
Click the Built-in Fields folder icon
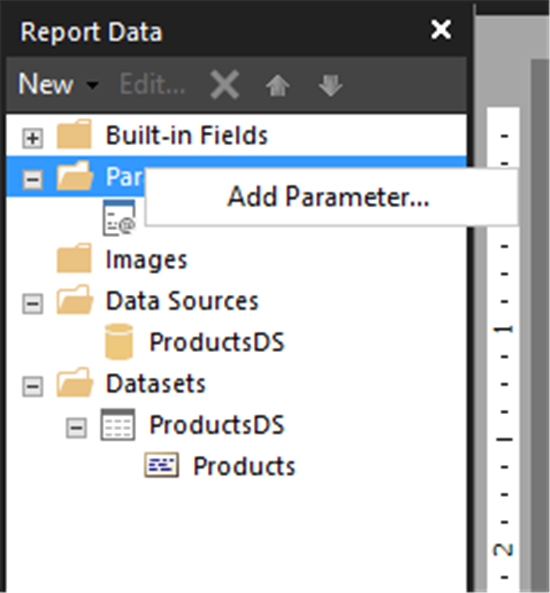pos(74,134)
